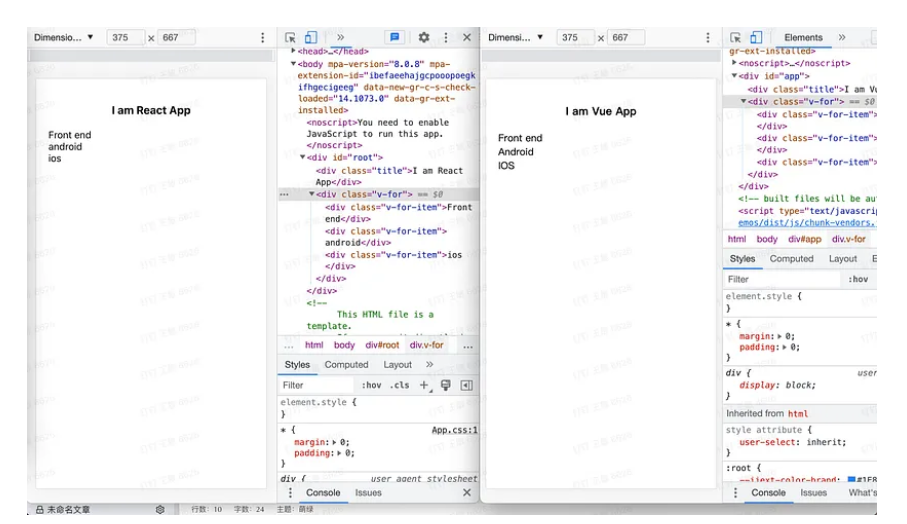The width and height of the screenshot is (907, 524).
Task: Click the 667 height field in the Vue window
Action: pyautogui.click(x=626, y=38)
